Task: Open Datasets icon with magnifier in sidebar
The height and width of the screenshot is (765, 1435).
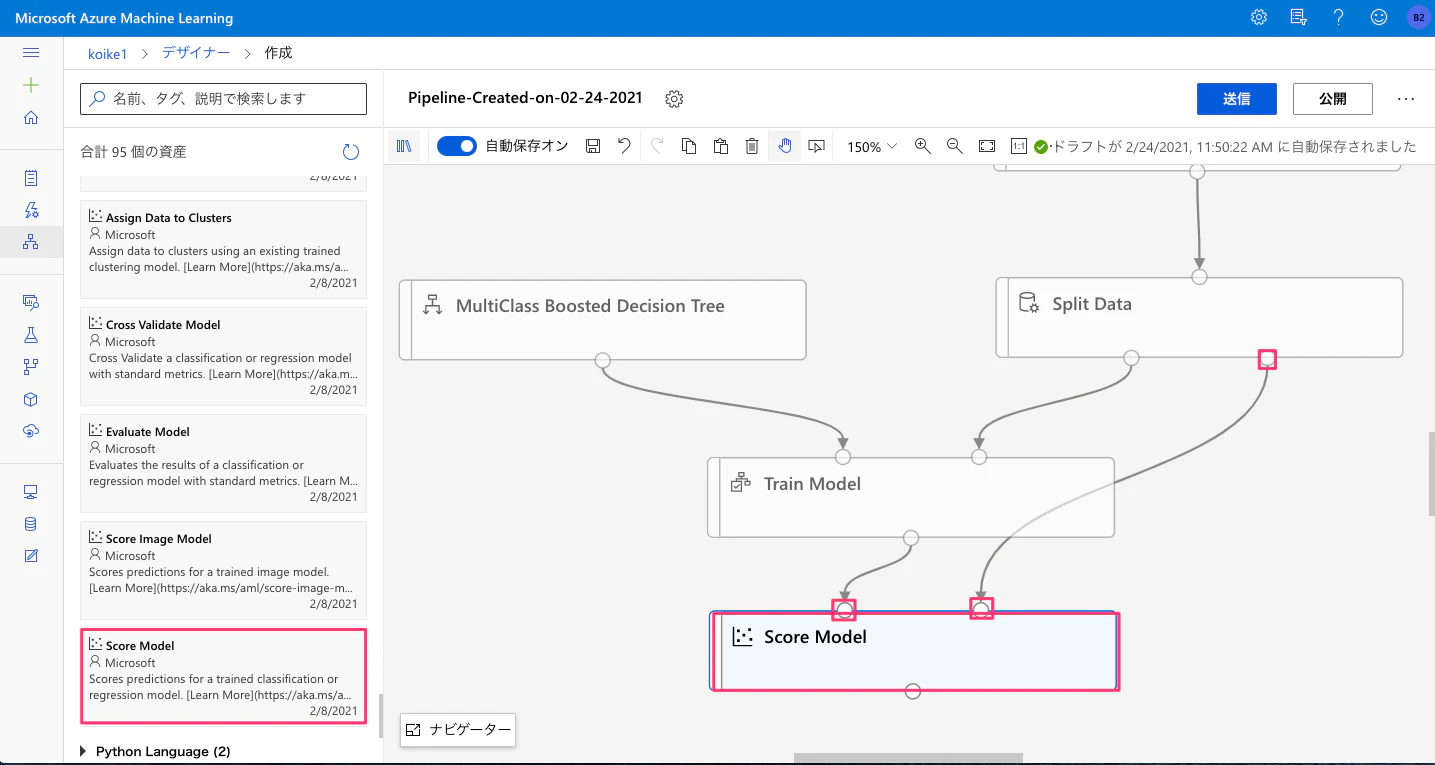Action: [31, 302]
